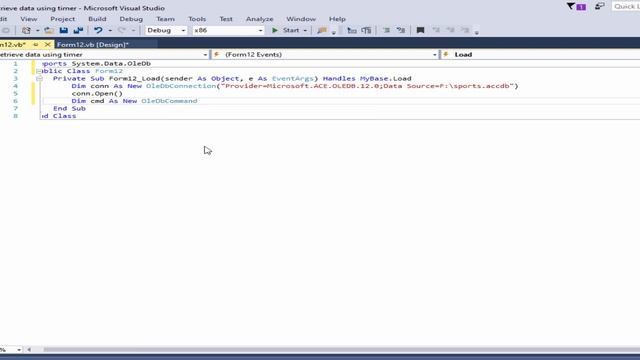The image size is (640, 360).
Task: Toggle bookmark with the bookmark flag icon
Action: [x=420, y=30]
